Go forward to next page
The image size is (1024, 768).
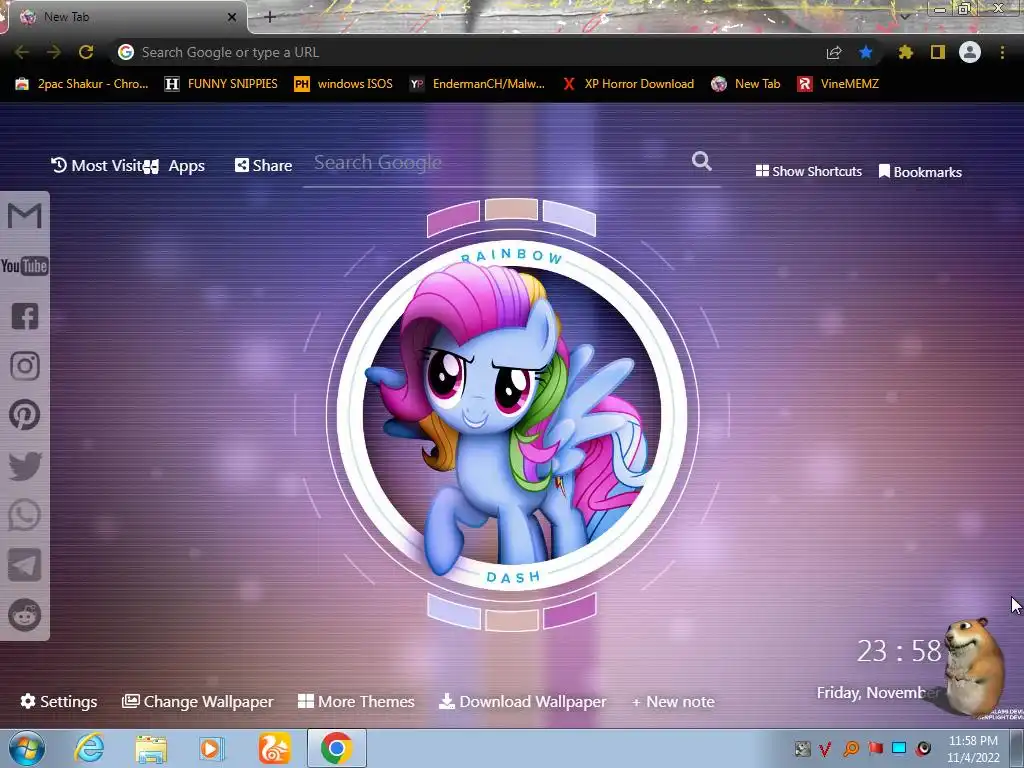(54, 52)
